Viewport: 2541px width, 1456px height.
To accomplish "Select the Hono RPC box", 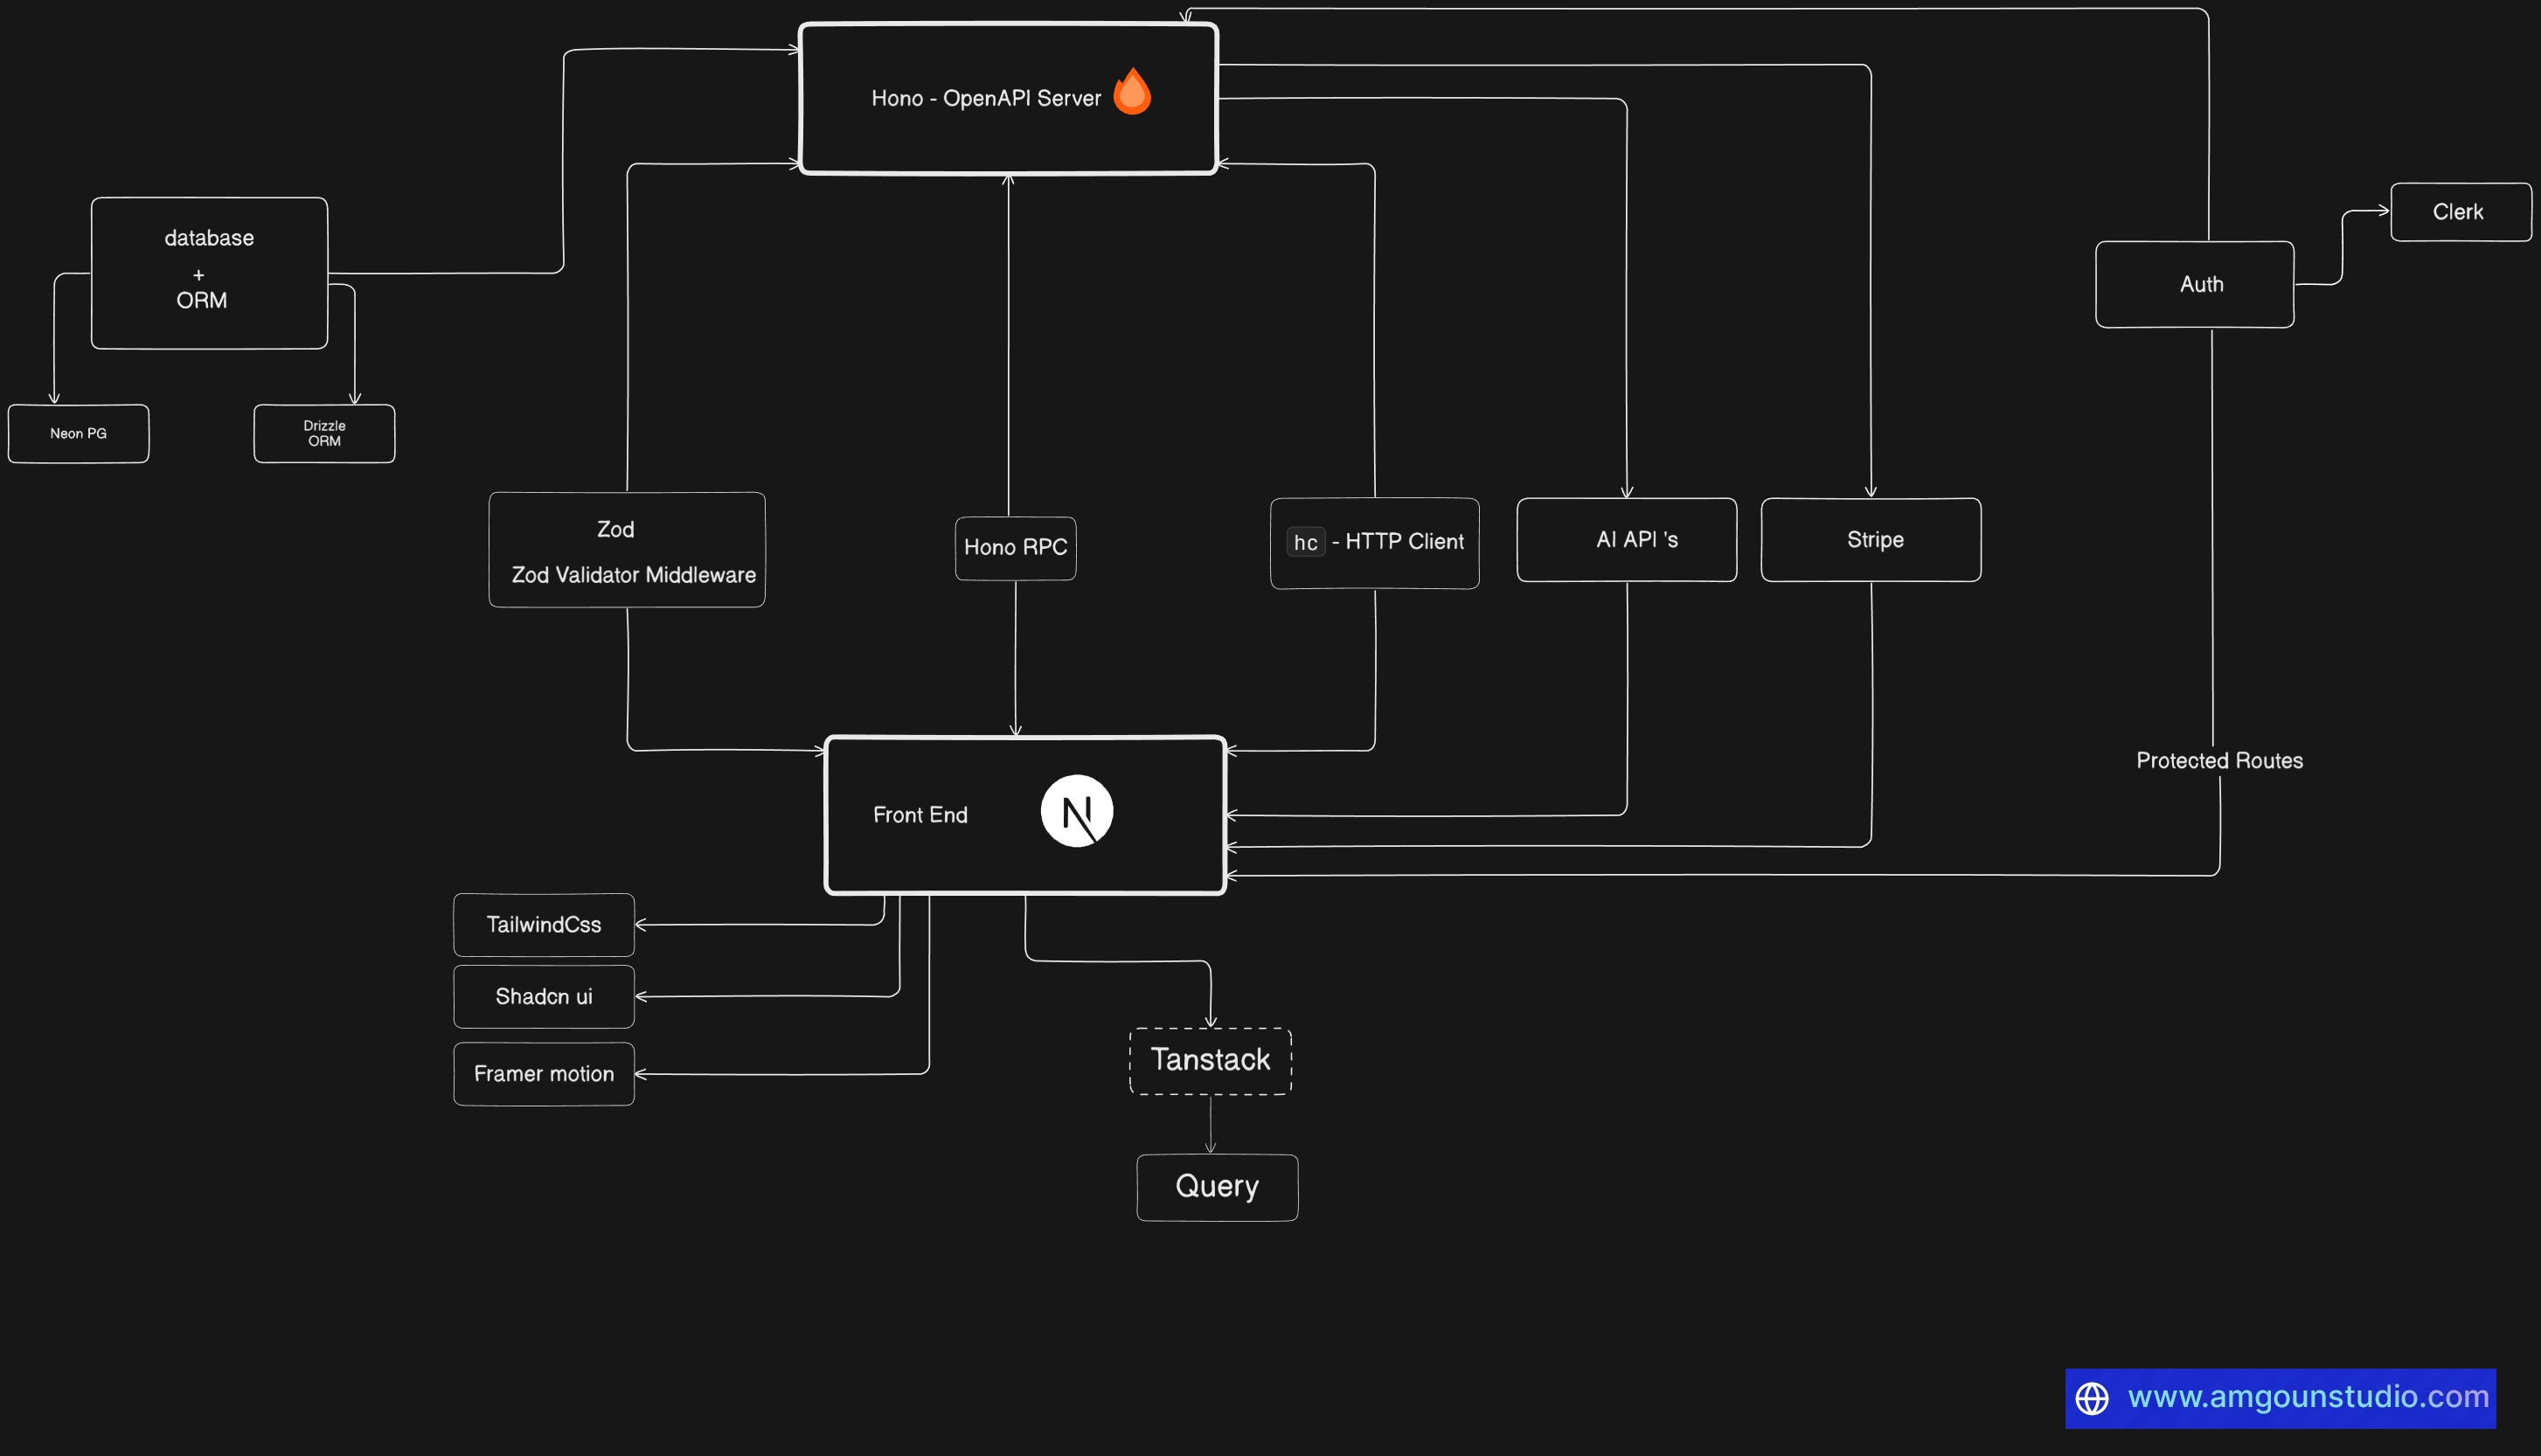I will coord(1015,548).
